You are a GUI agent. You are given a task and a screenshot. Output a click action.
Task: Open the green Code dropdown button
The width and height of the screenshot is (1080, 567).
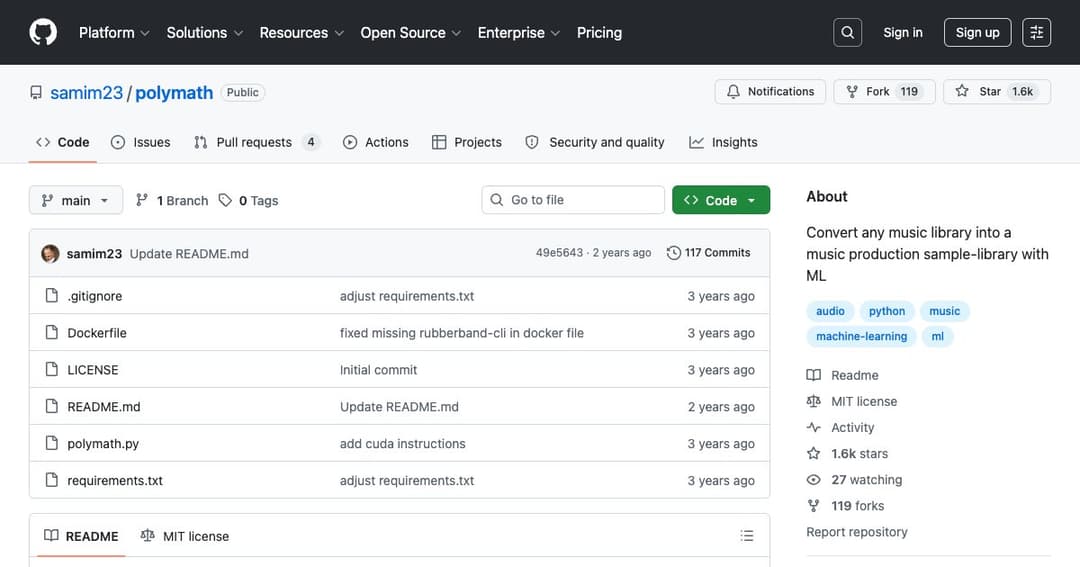[x=720, y=200]
